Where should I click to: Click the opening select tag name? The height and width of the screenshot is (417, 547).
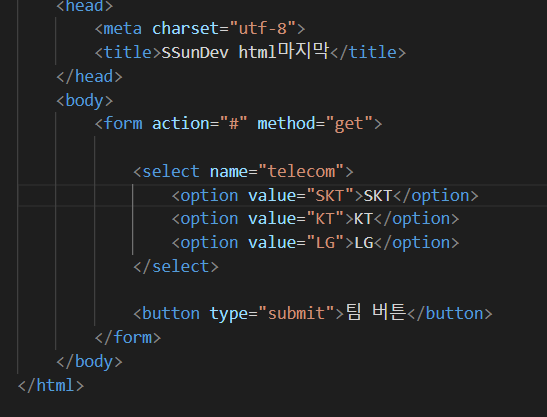171,172
